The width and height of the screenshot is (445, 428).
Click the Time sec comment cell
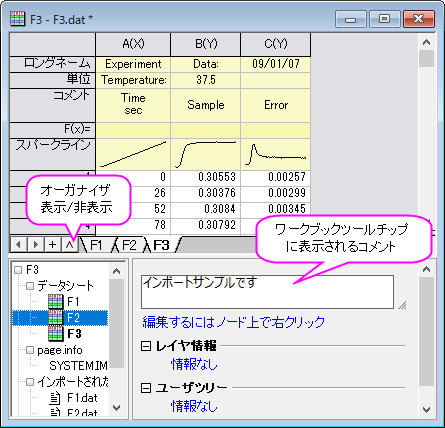click(133, 105)
